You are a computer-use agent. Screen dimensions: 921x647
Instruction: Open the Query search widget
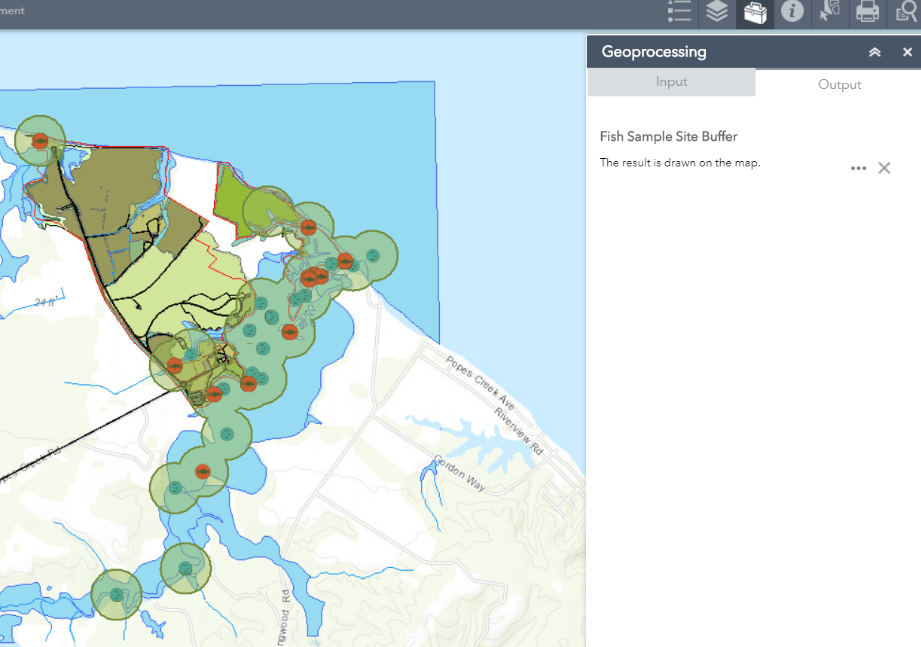905,12
